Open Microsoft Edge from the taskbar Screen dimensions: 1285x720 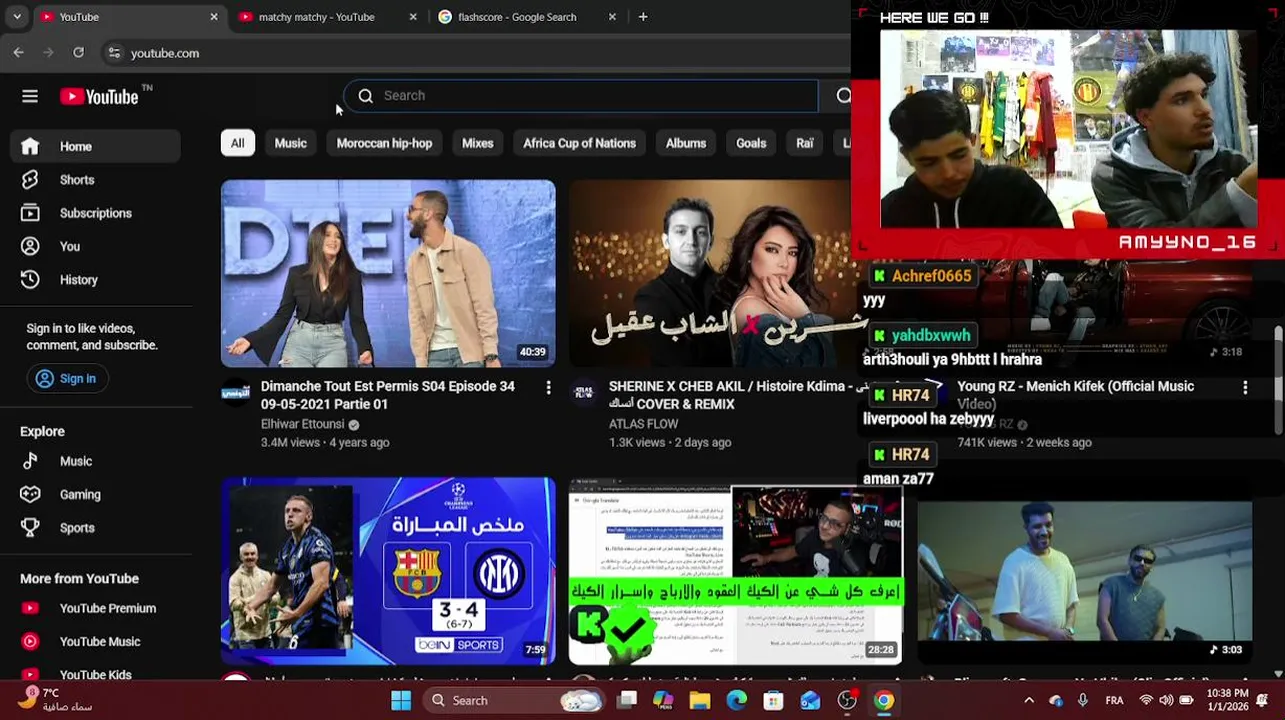[x=736, y=701]
